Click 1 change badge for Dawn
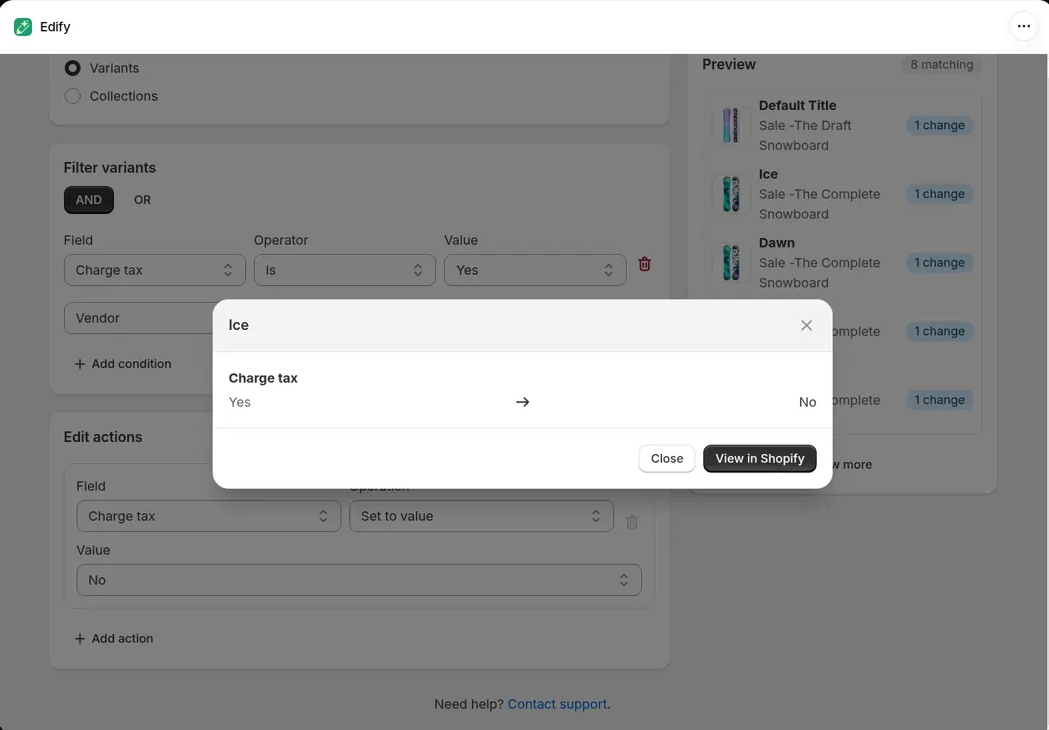 939,263
